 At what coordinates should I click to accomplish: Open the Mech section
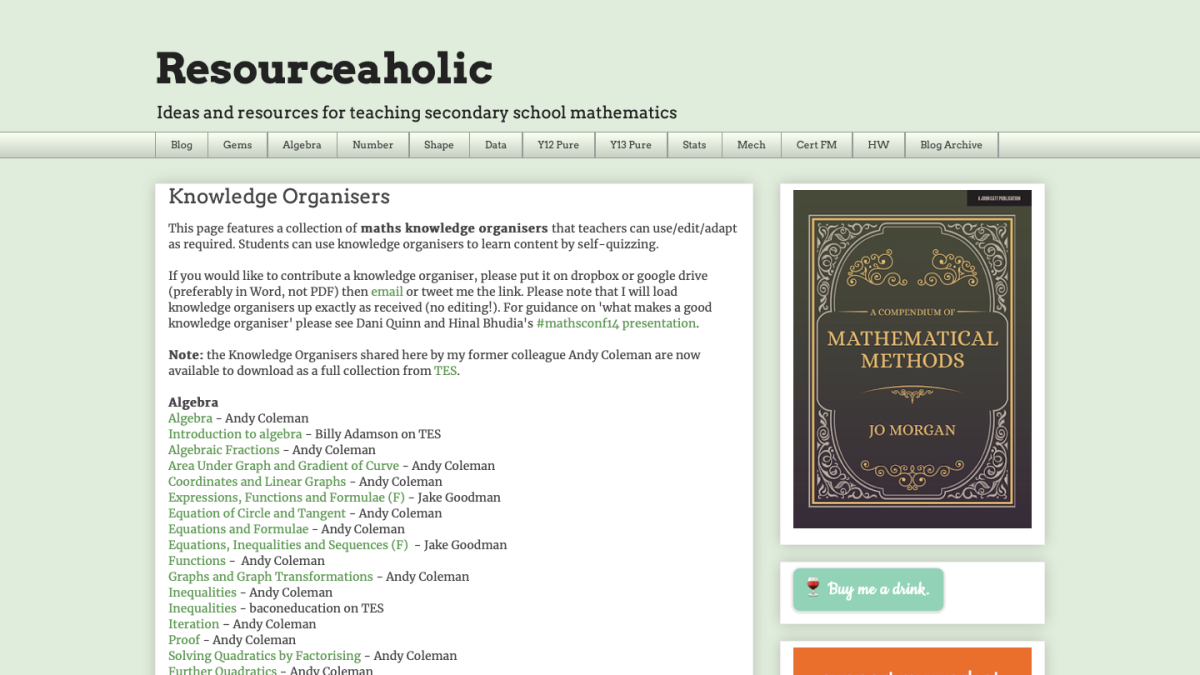(x=750, y=144)
